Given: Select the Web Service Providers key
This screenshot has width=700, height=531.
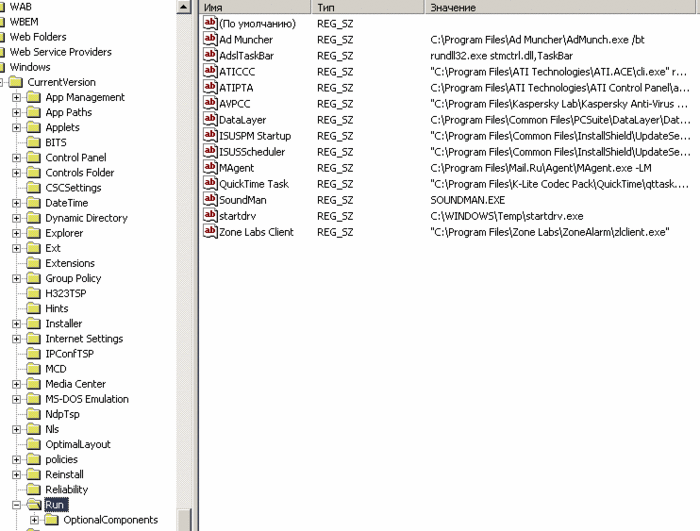Looking at the screenshot, I should point(61,52).
